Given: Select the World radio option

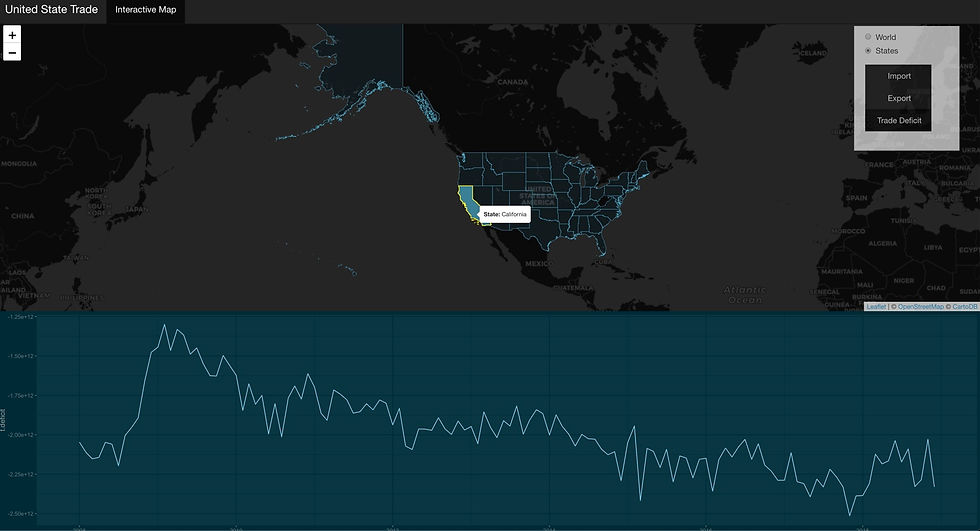Looking at the screenshot, I should point(868,37).
